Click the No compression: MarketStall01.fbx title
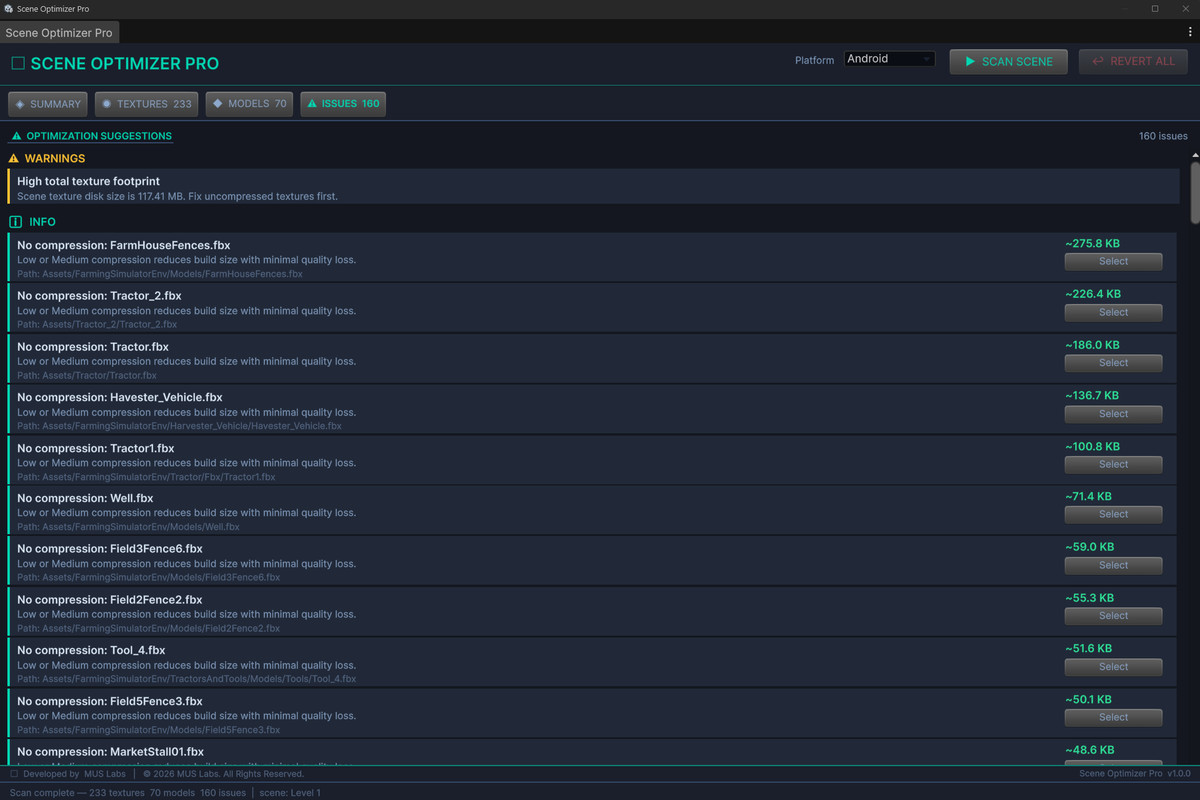 pos(110,752)
